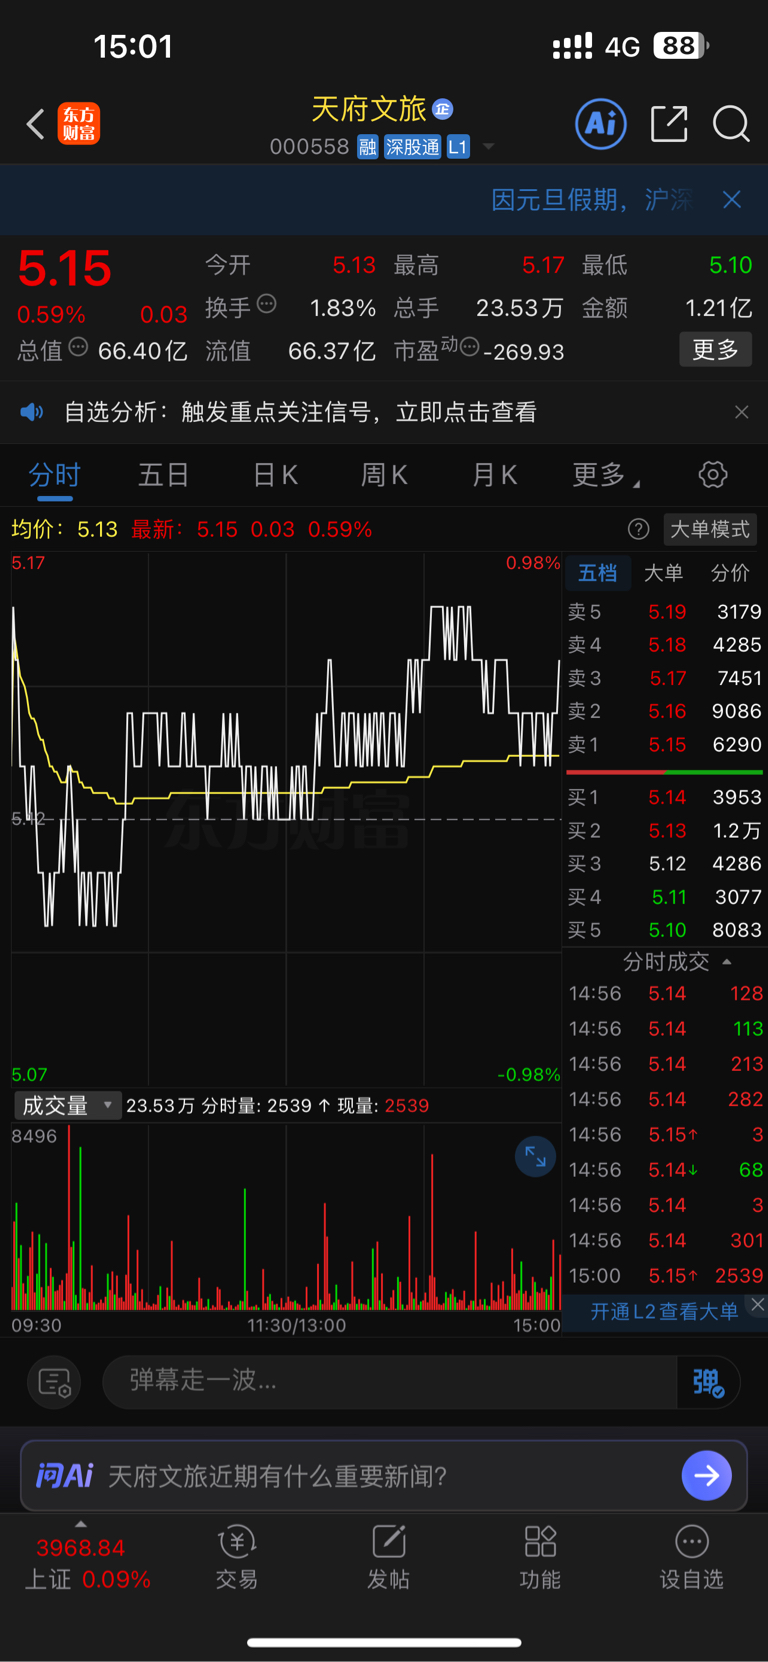The image size is (768, 1662).
Task: Open the 东方财富 logo icon
Action: 79,124
